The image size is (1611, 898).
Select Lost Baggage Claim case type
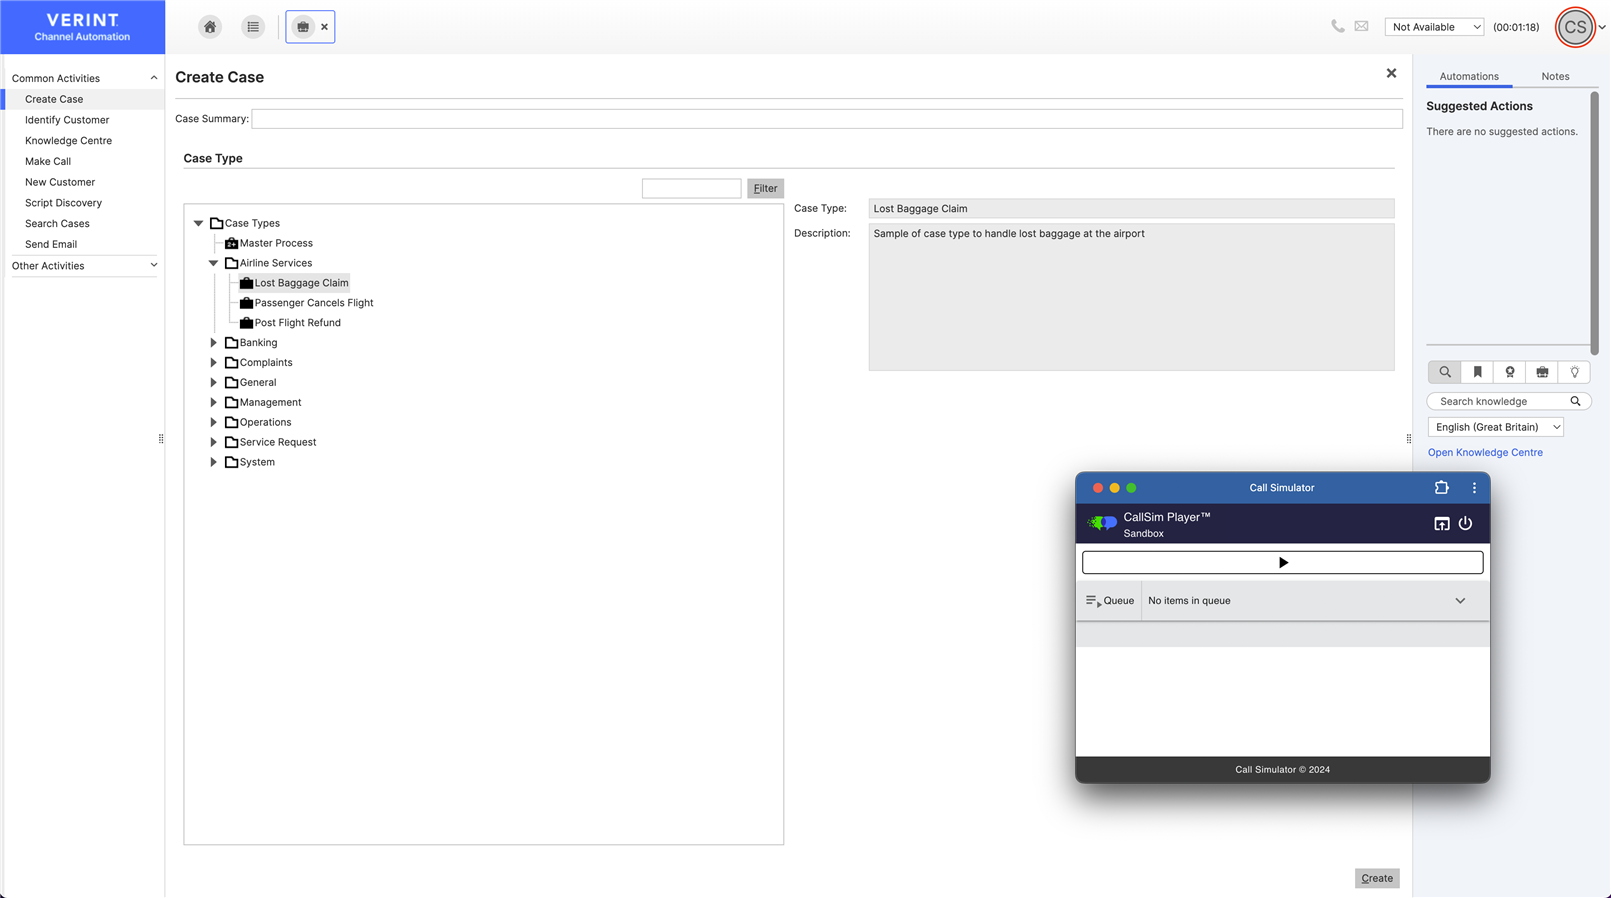click(300, 283)
